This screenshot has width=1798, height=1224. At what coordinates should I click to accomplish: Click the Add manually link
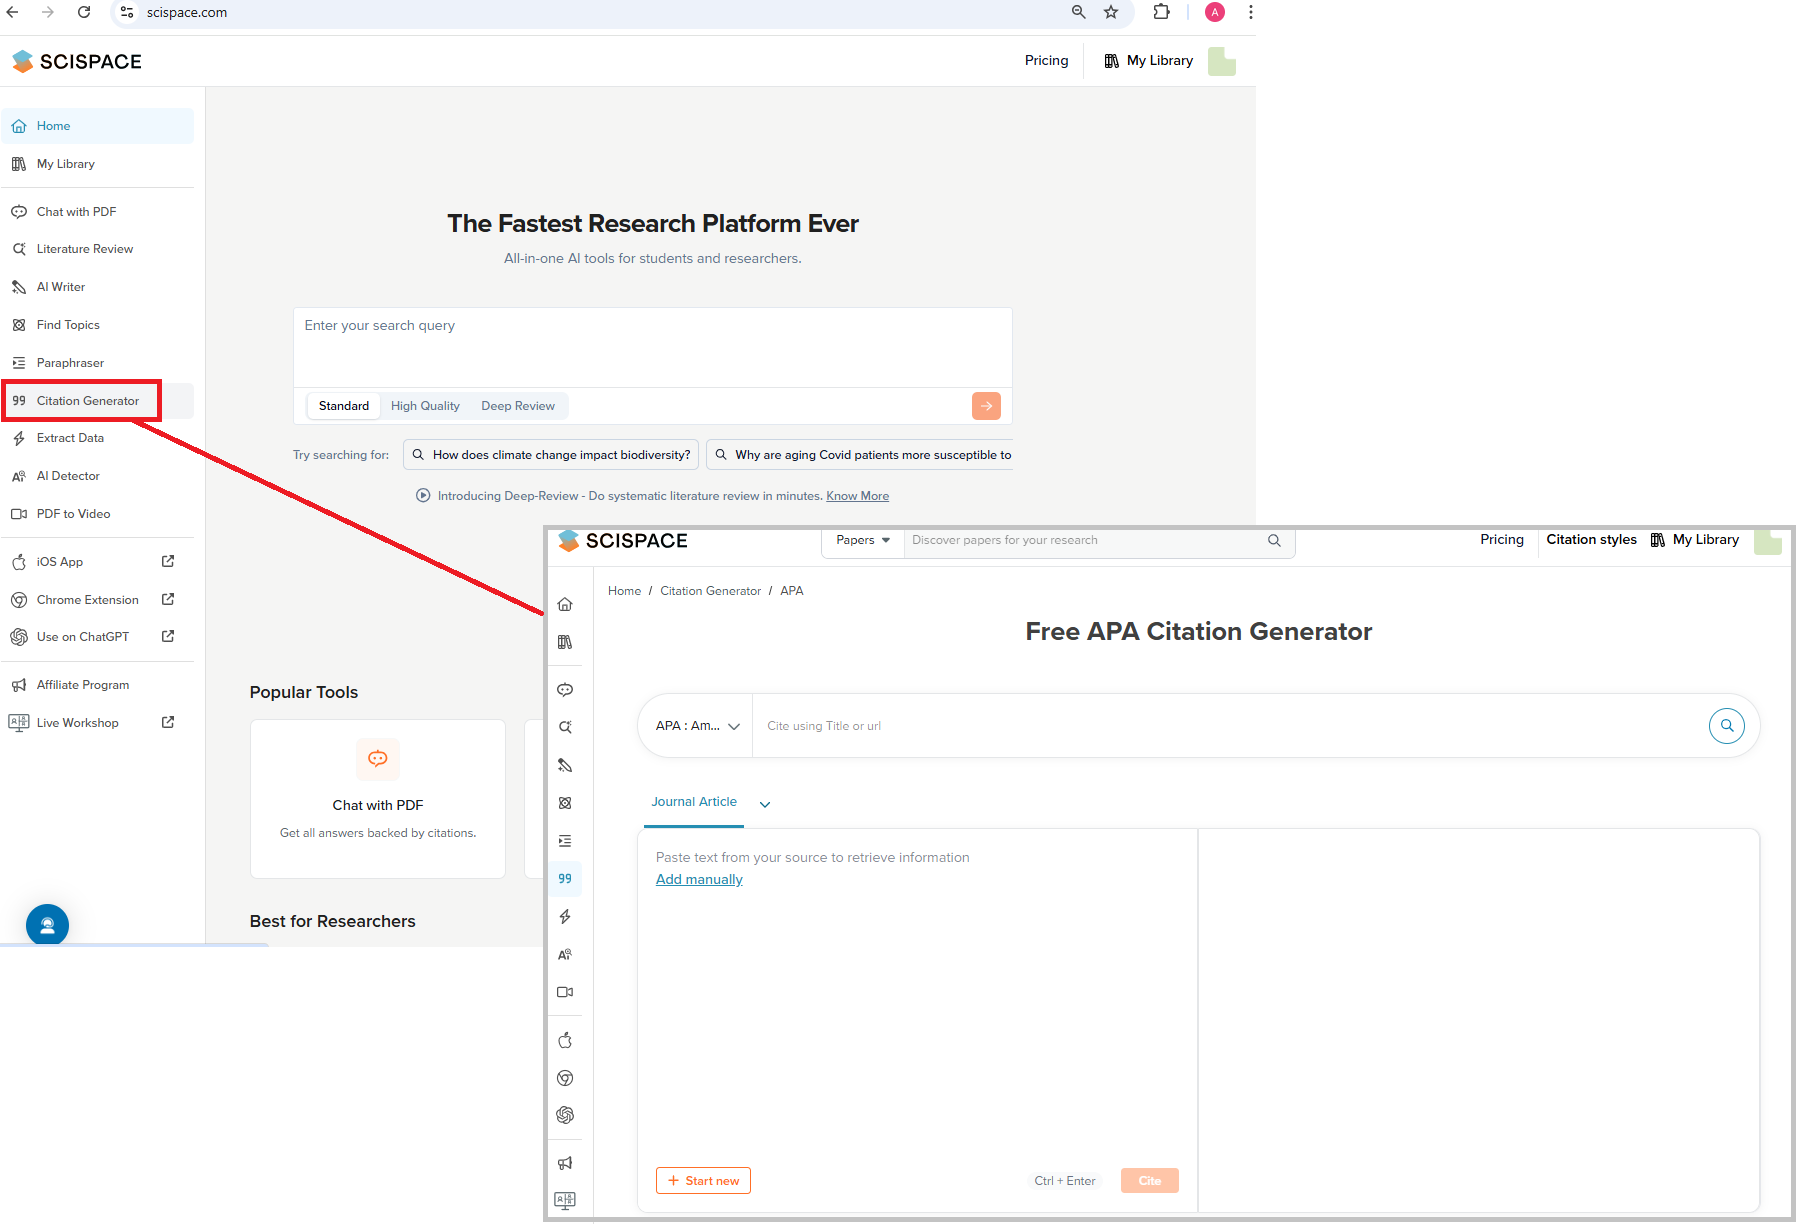coord(699,879)
